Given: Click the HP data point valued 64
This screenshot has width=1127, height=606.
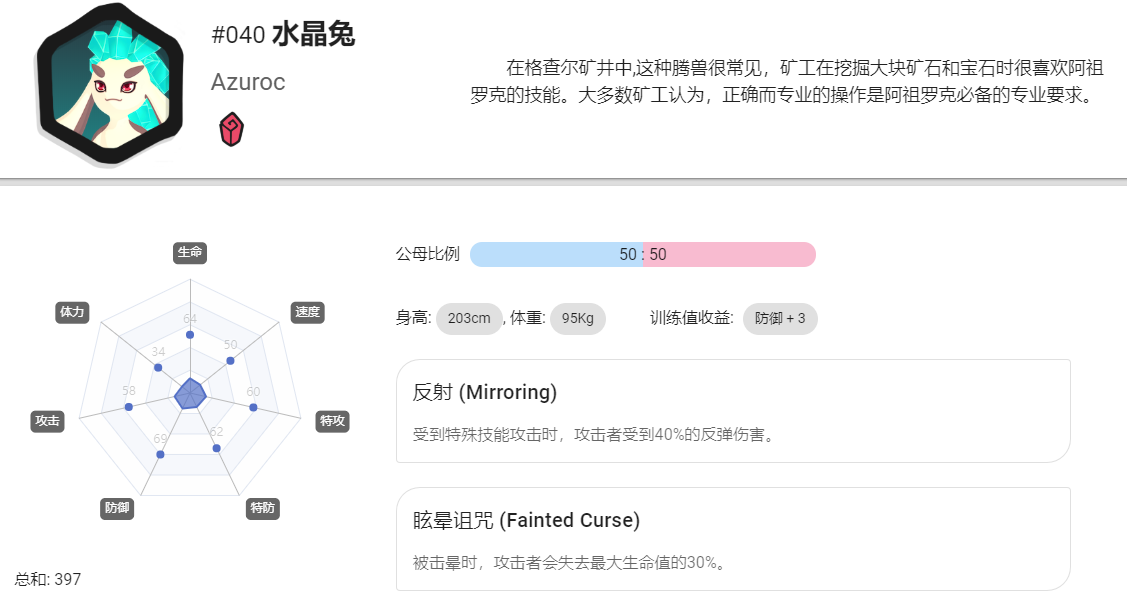Looking at the screenshot, I should click(x=190, y=335).
